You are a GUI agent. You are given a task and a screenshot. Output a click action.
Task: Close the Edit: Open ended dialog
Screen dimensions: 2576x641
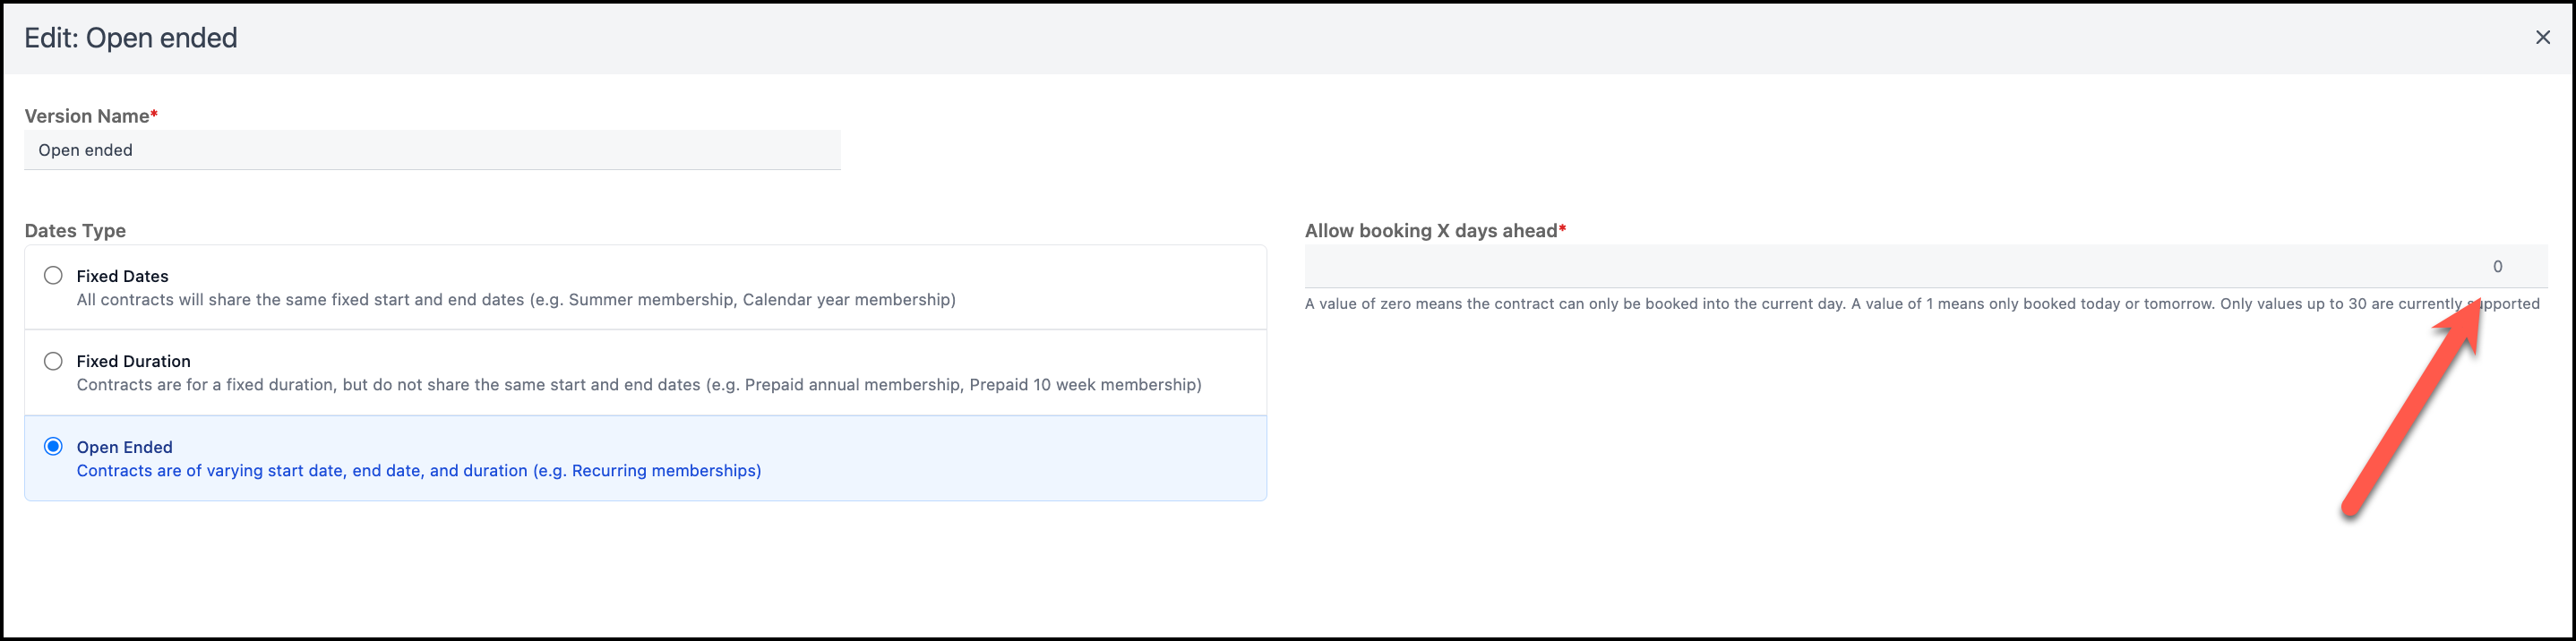2542,37
